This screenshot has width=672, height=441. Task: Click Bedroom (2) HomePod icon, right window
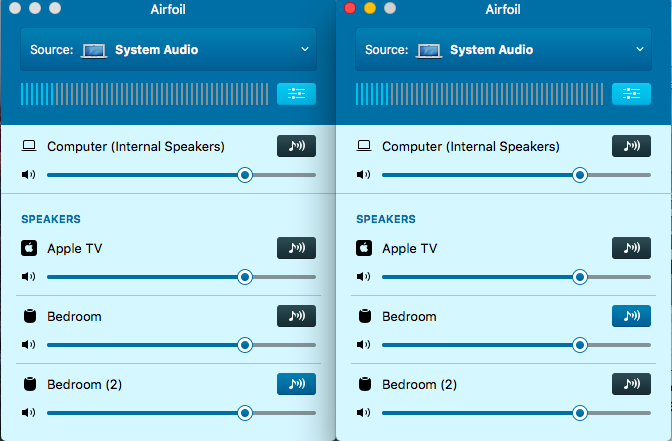click(x=365, y=384)
